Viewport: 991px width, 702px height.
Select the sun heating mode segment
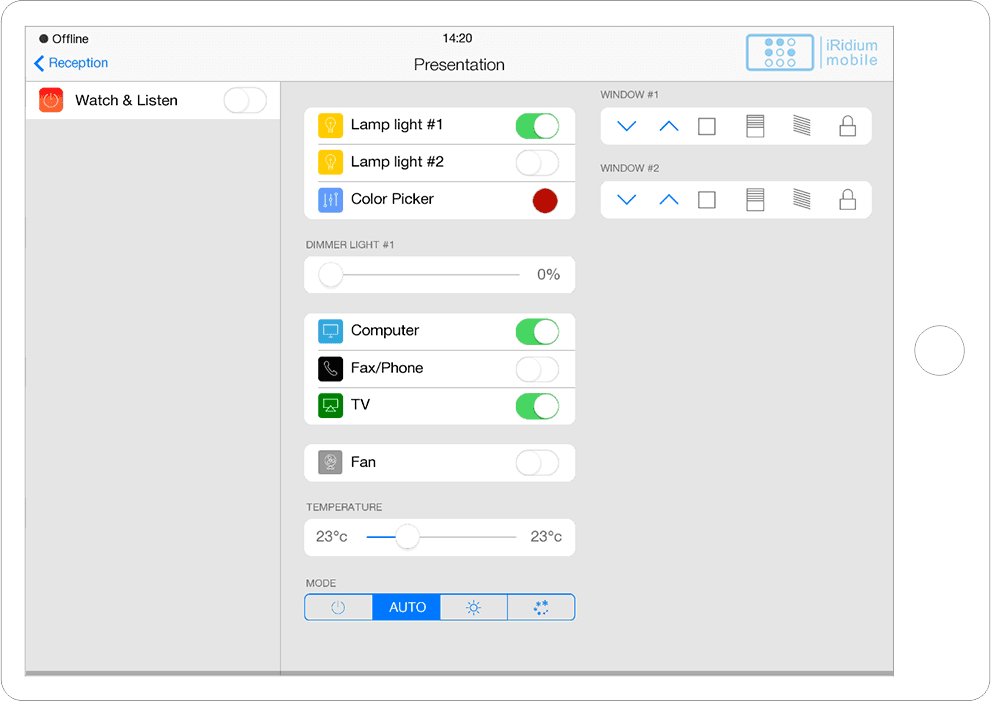click(474, 607)
